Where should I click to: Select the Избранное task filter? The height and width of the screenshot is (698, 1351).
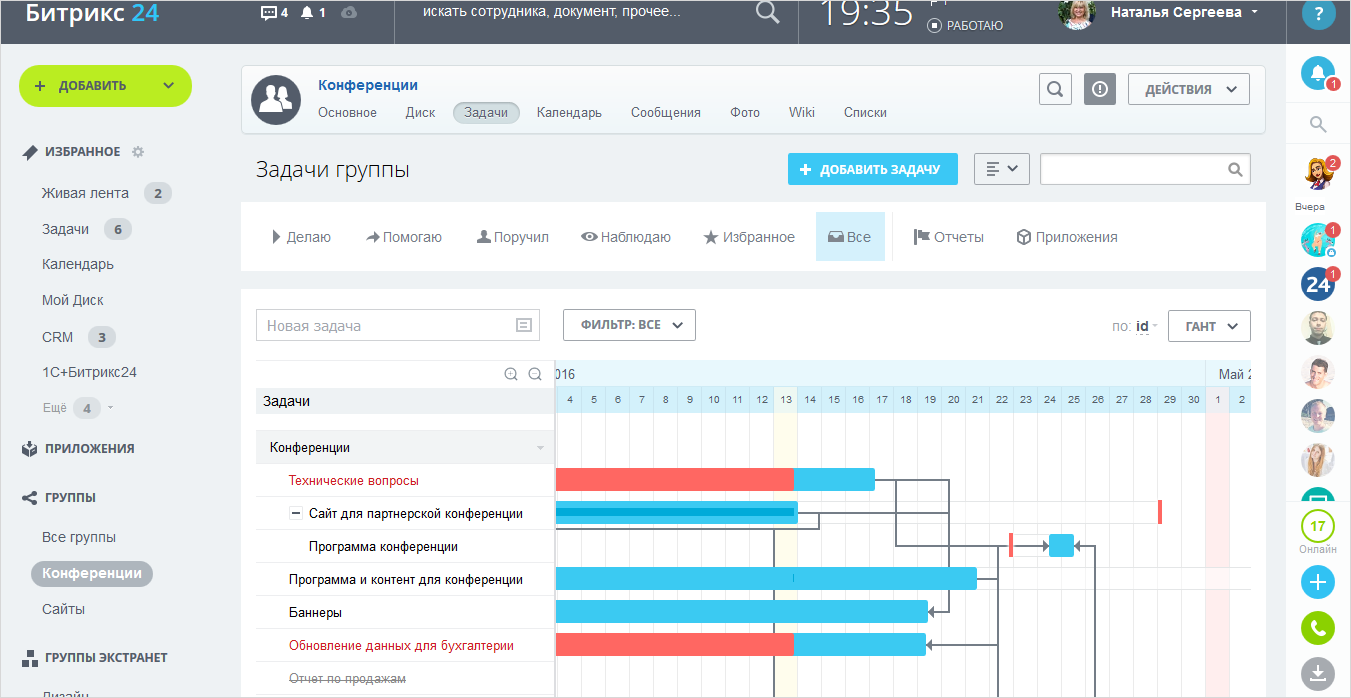point(749,237)
